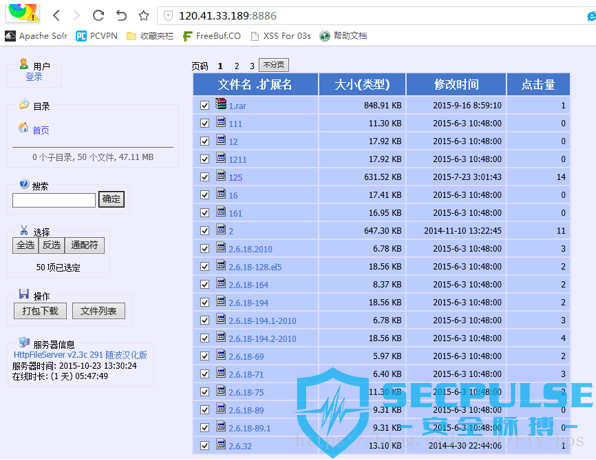Open the 2.6.18-89.1 file link
Viewport: 596px width, 460px height.
(249, 428)
